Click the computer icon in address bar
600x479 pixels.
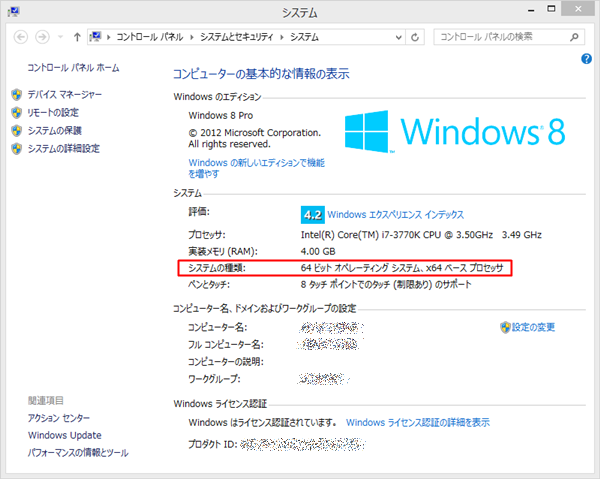coord(95,37)
